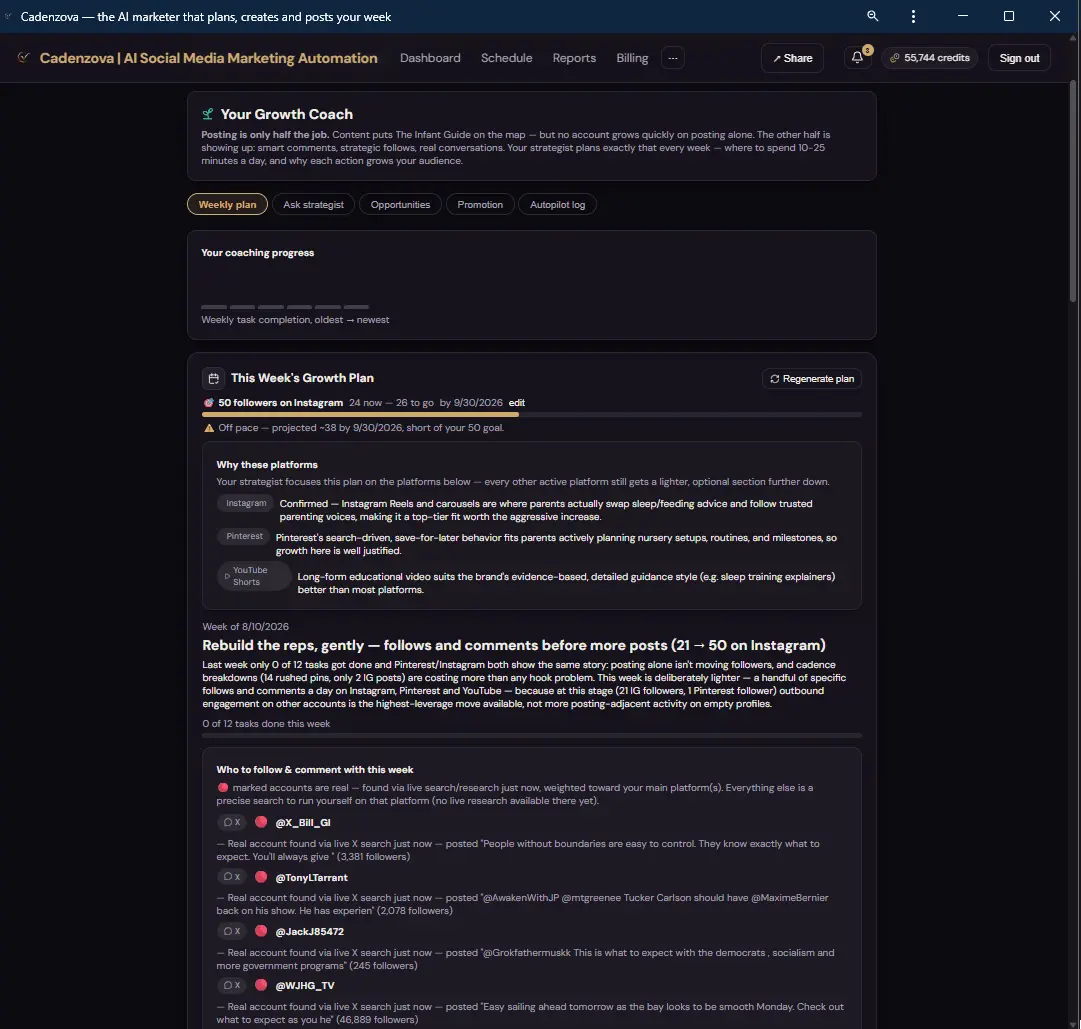Open the Schedule page

coord(507,58)
